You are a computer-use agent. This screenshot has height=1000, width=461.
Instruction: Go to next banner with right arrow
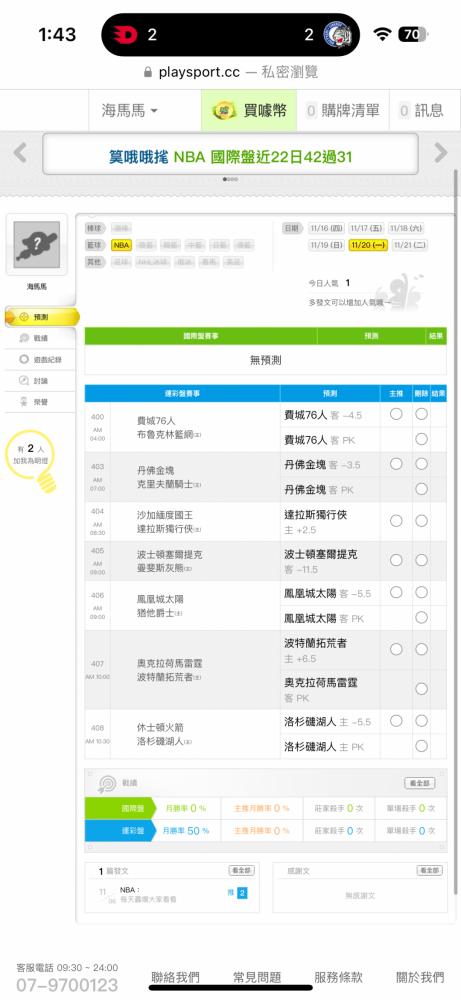click(x=441, y=152)
